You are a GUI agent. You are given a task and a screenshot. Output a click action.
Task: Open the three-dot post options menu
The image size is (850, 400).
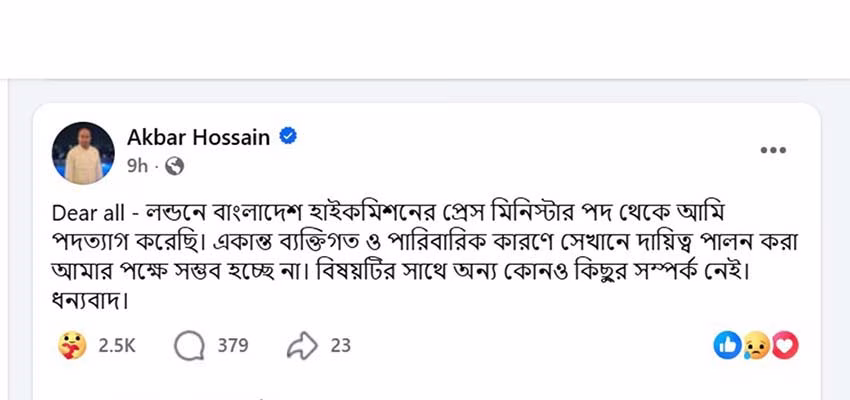[x=773, y=151]
